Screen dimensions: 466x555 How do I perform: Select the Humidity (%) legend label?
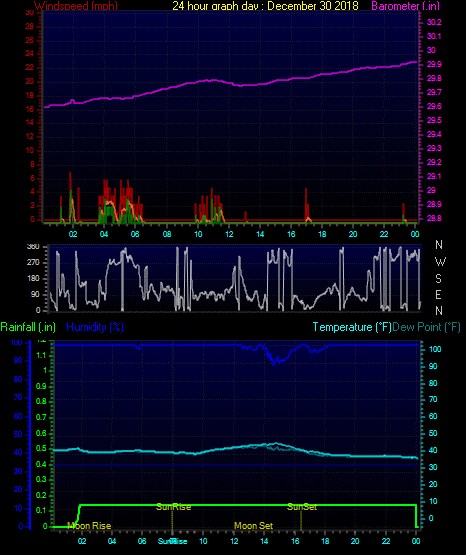click(95, 327)
